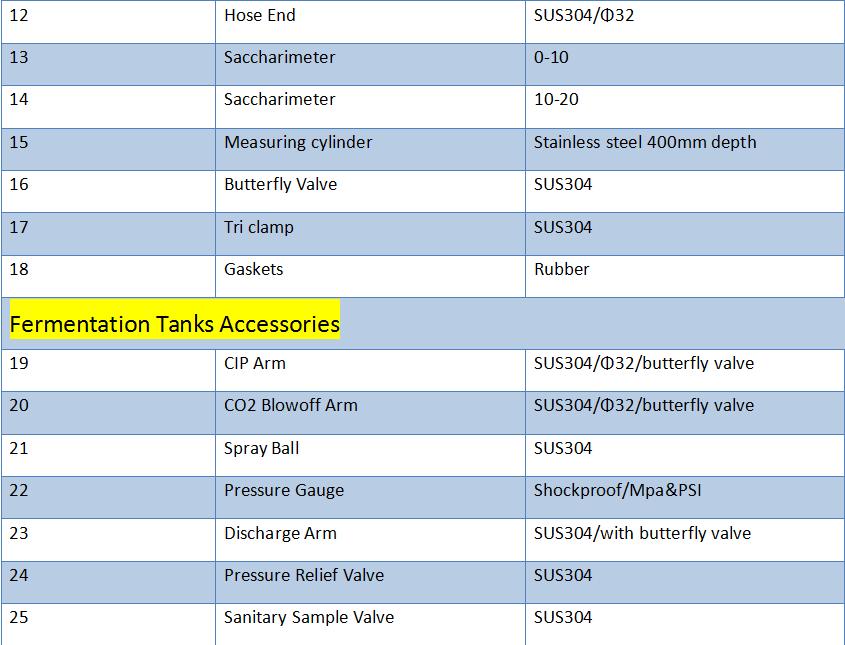Click the Sanitary Sample Valve text
The image size is (845, 645).
(309, 618)
